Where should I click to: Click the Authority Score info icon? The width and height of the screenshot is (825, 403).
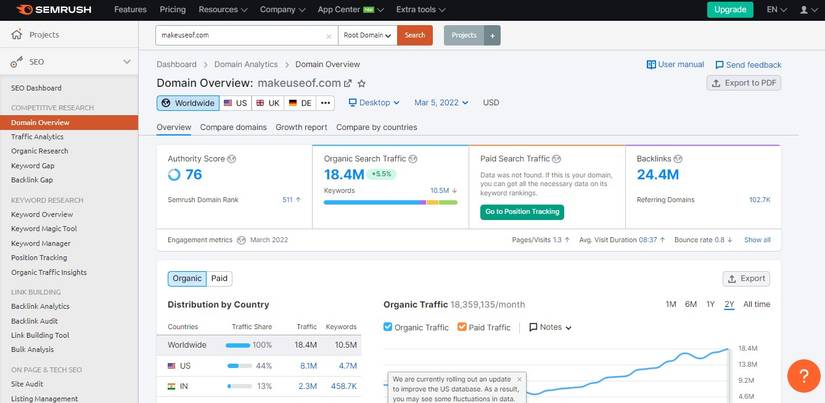point(231,158)
